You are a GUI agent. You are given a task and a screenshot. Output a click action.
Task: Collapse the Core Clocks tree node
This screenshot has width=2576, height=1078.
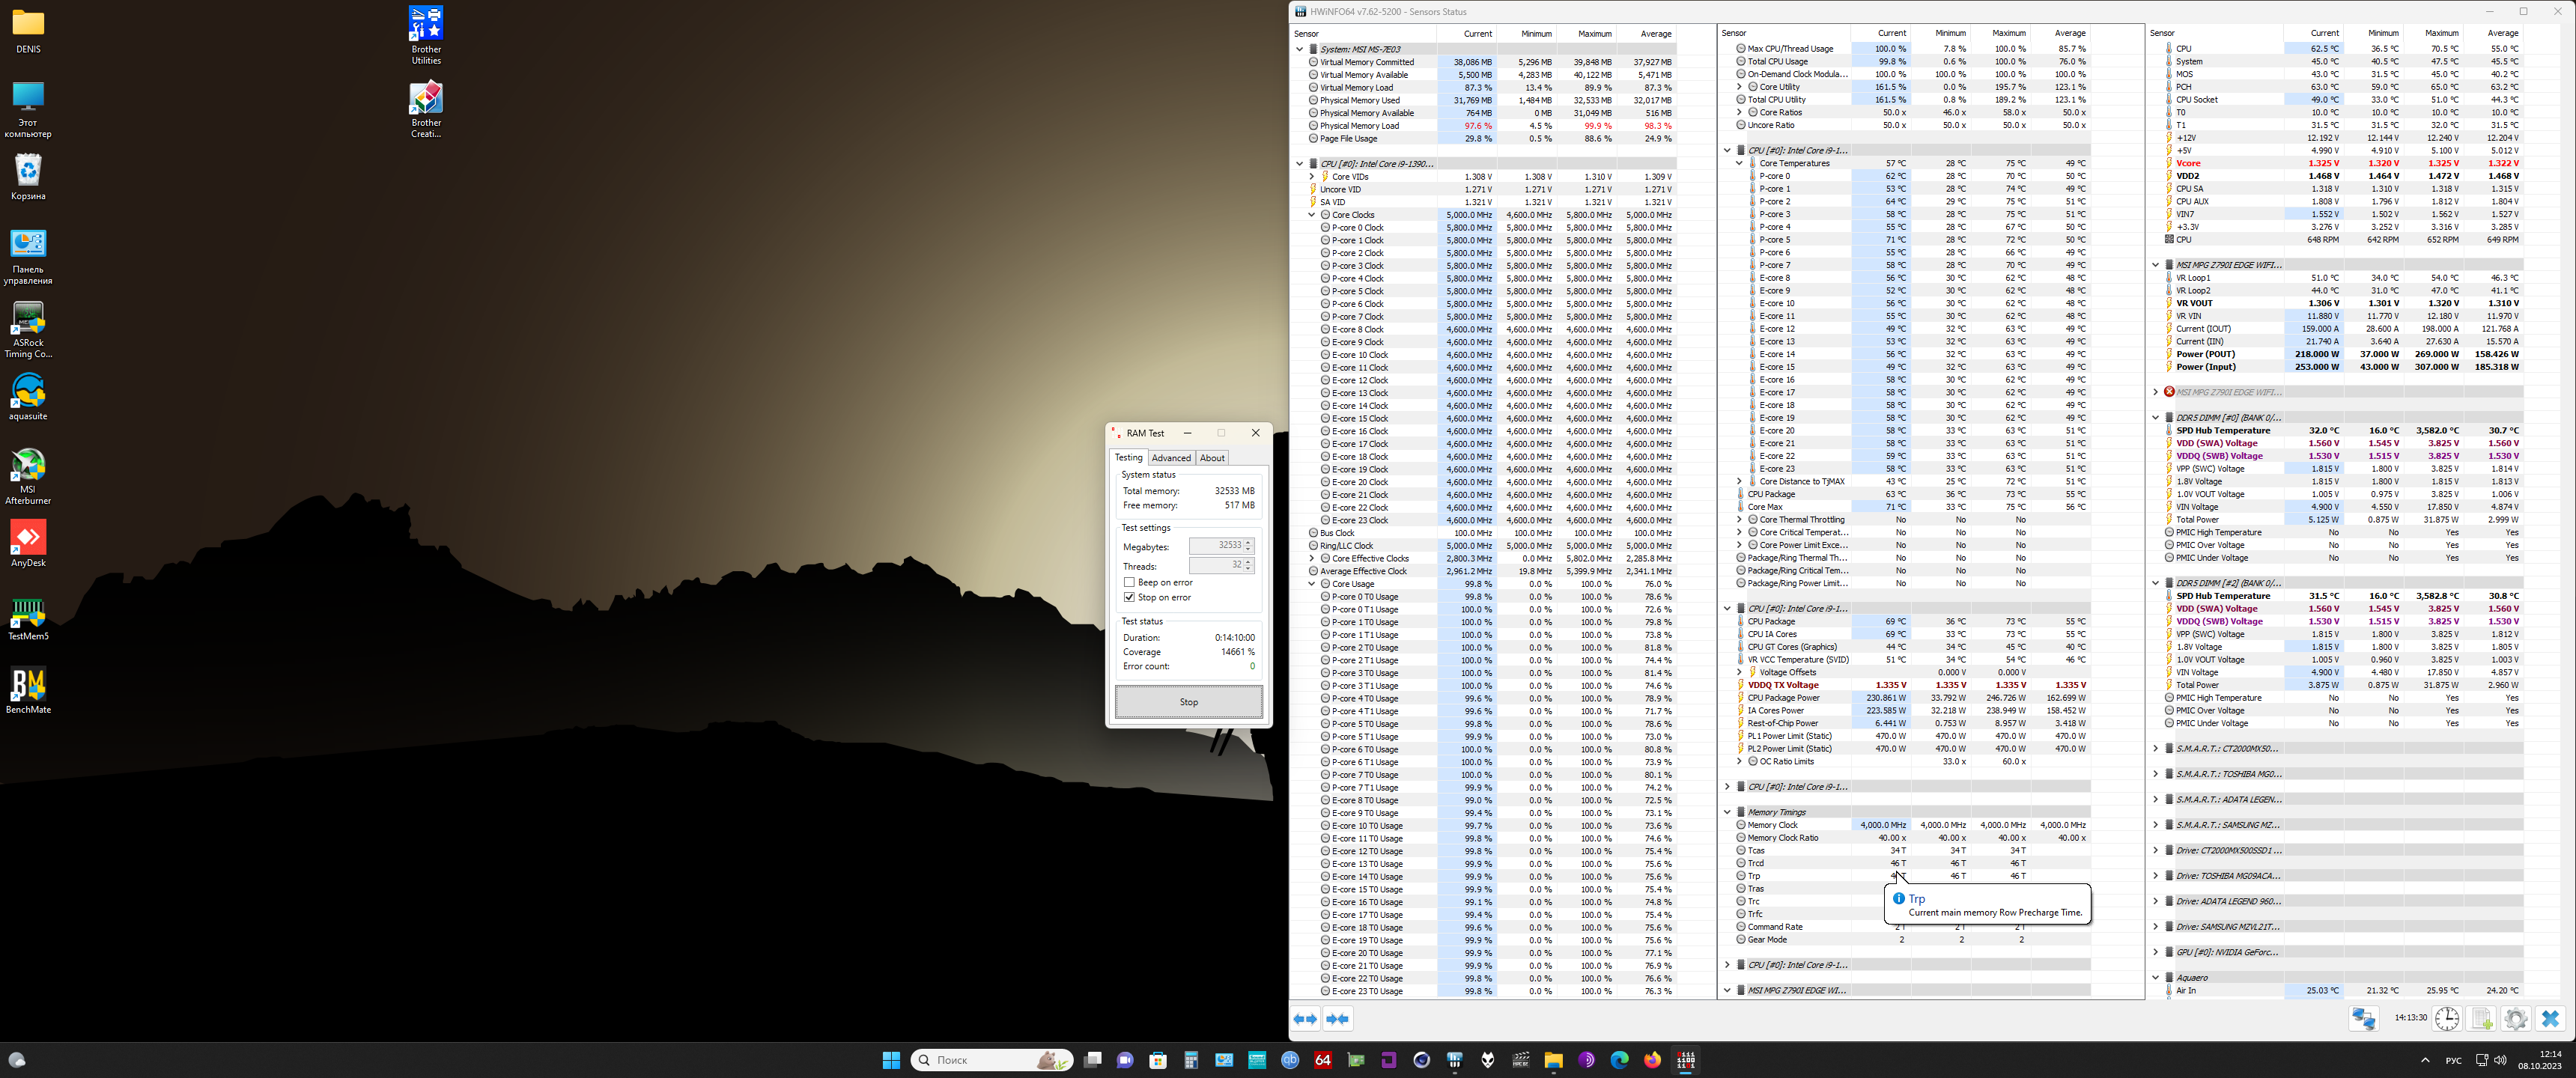point(1312,215)
